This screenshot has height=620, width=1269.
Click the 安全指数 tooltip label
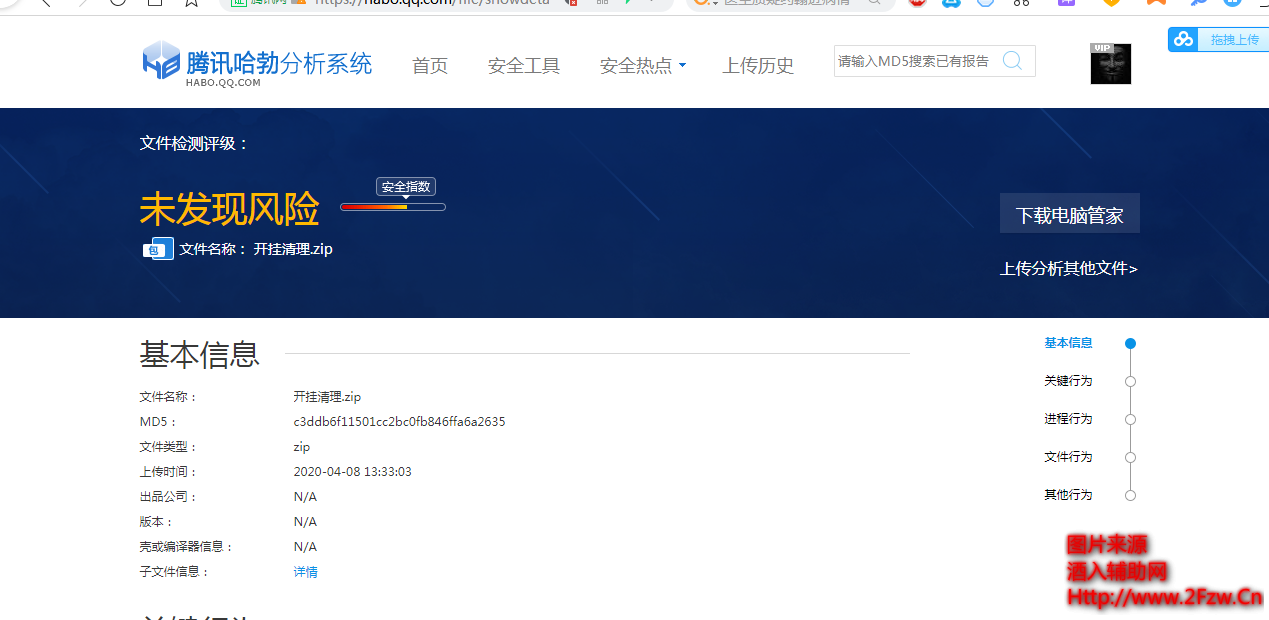[406, 187]
